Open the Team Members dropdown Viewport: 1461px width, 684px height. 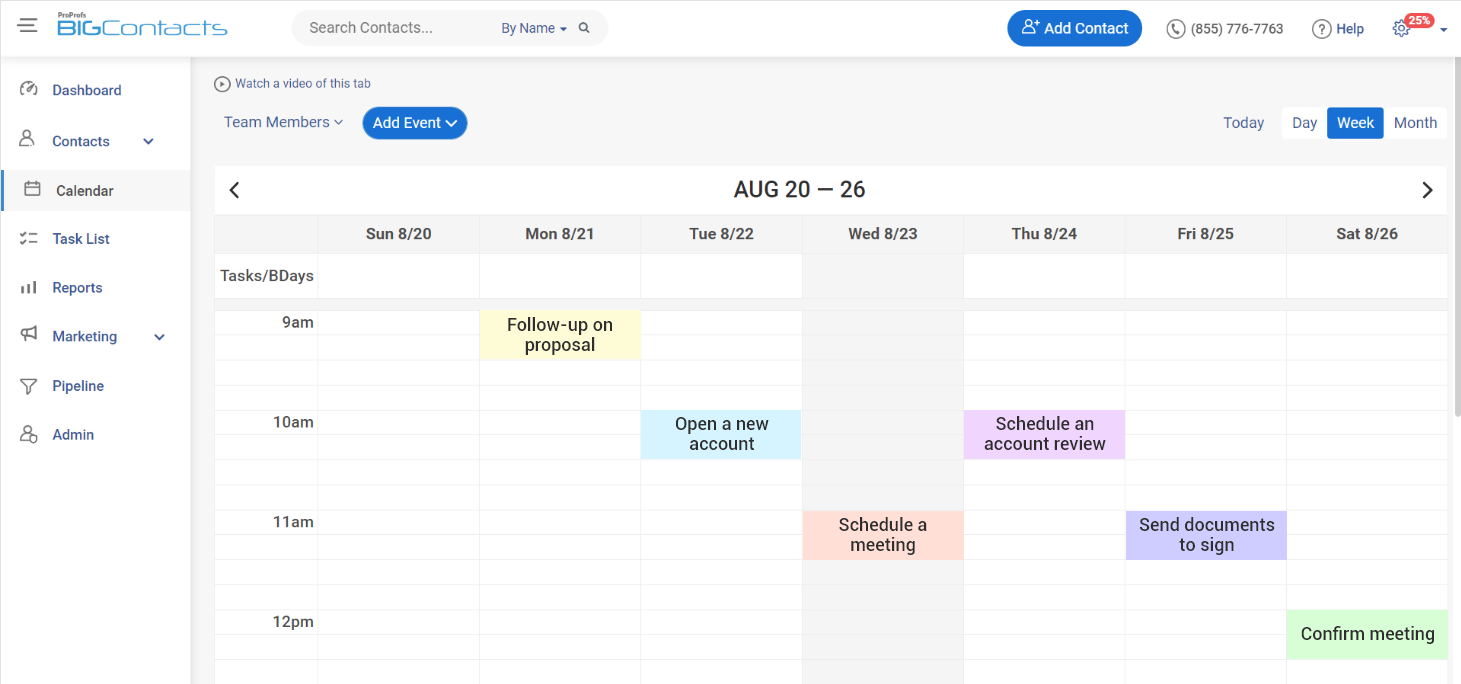[283, 122]
